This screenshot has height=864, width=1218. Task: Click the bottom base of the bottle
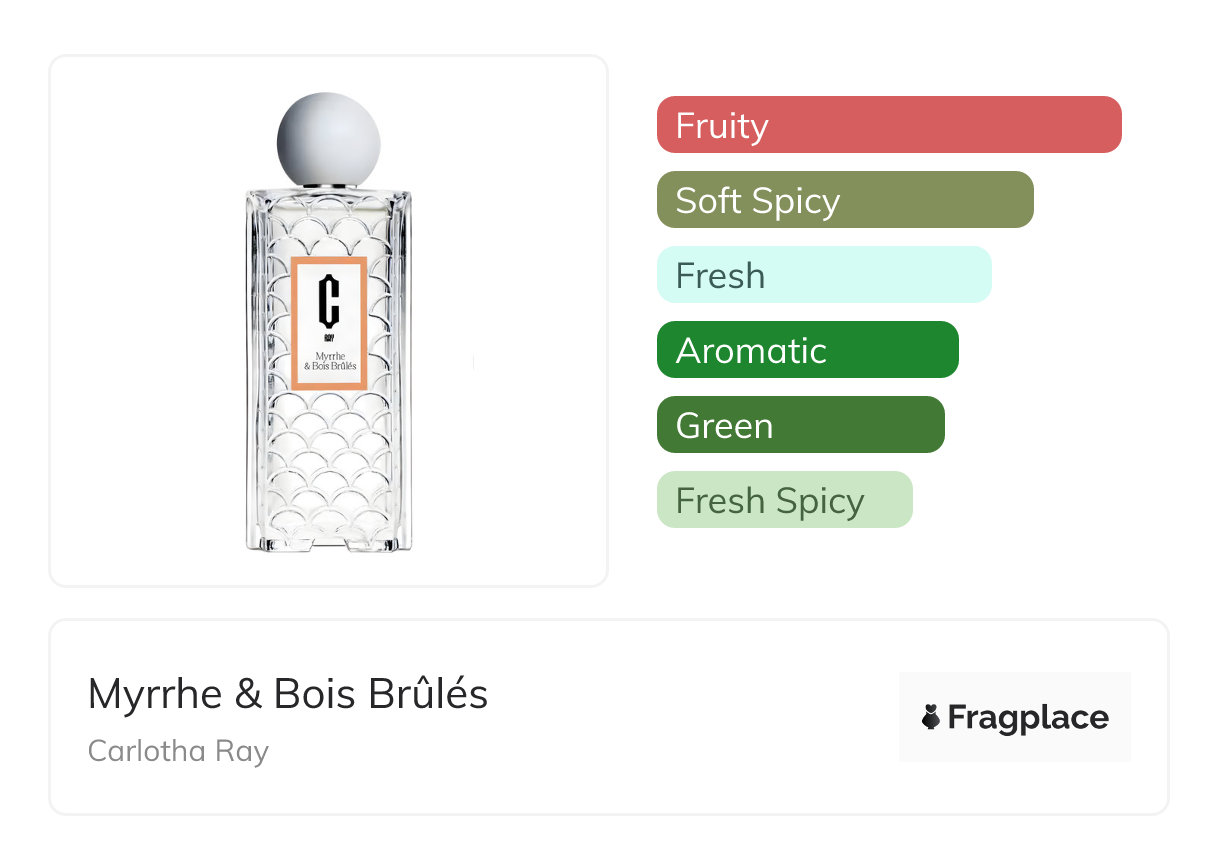click(328, 543)
